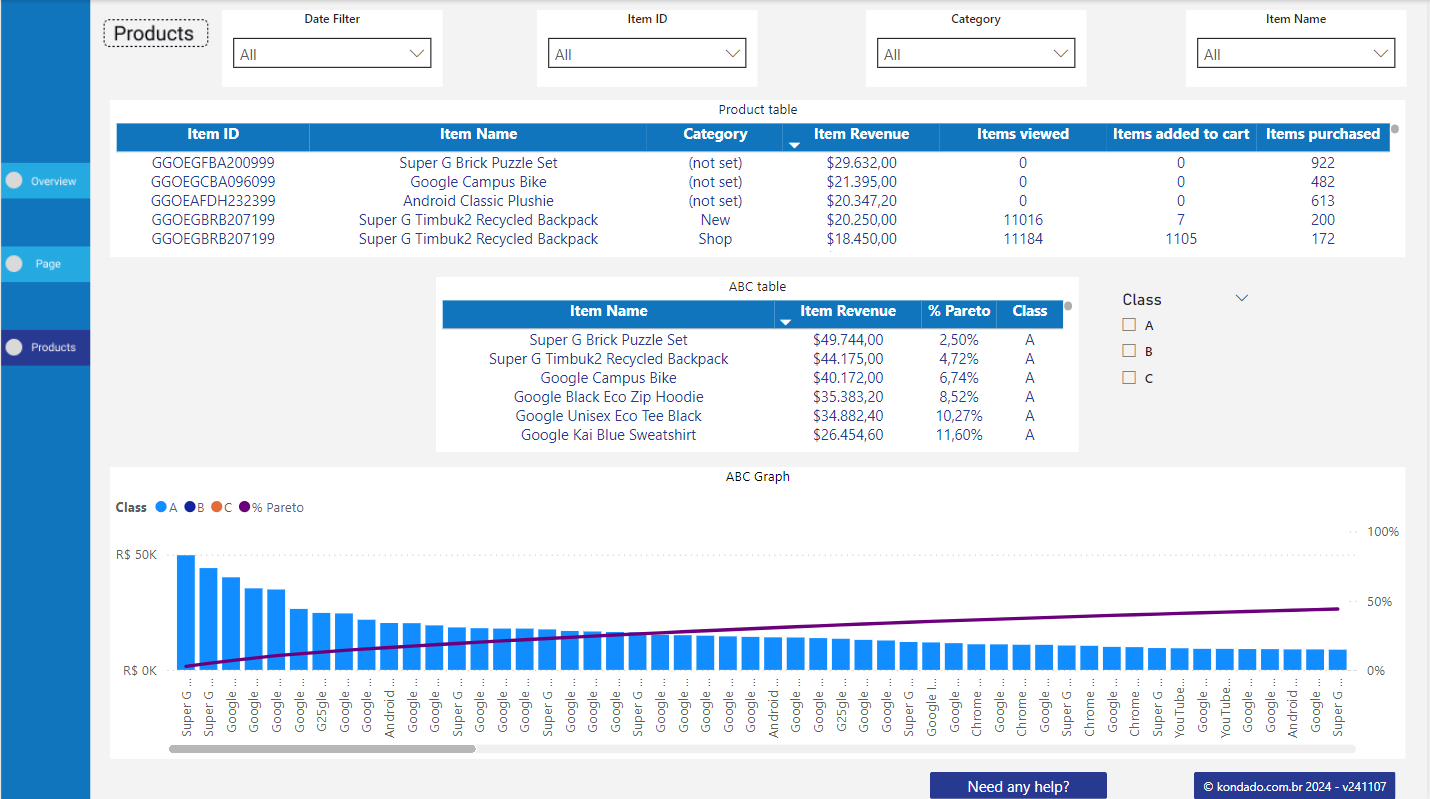Enable the Class B filter checkbox
The height and width of the screenshot is (799, 1430).
pos(1128,351)
